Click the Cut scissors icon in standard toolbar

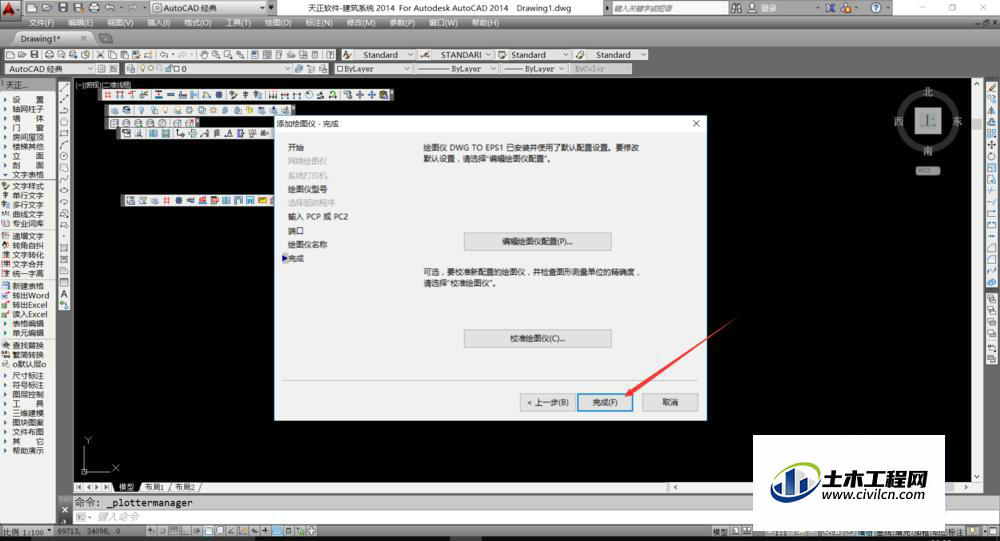[x=101, y=55]
